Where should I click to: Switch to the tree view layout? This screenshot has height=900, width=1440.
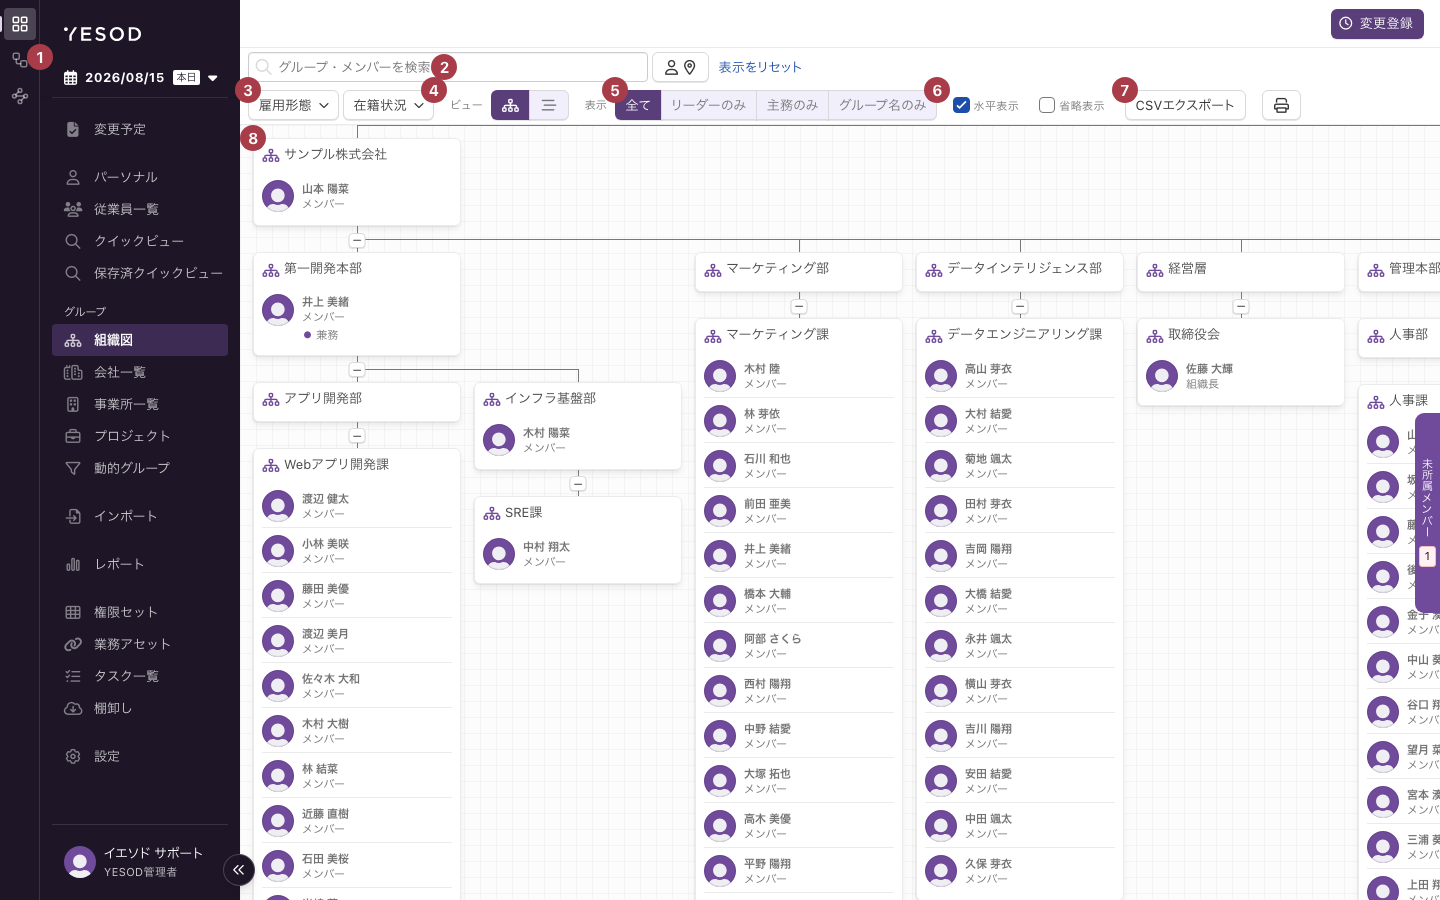510,105
